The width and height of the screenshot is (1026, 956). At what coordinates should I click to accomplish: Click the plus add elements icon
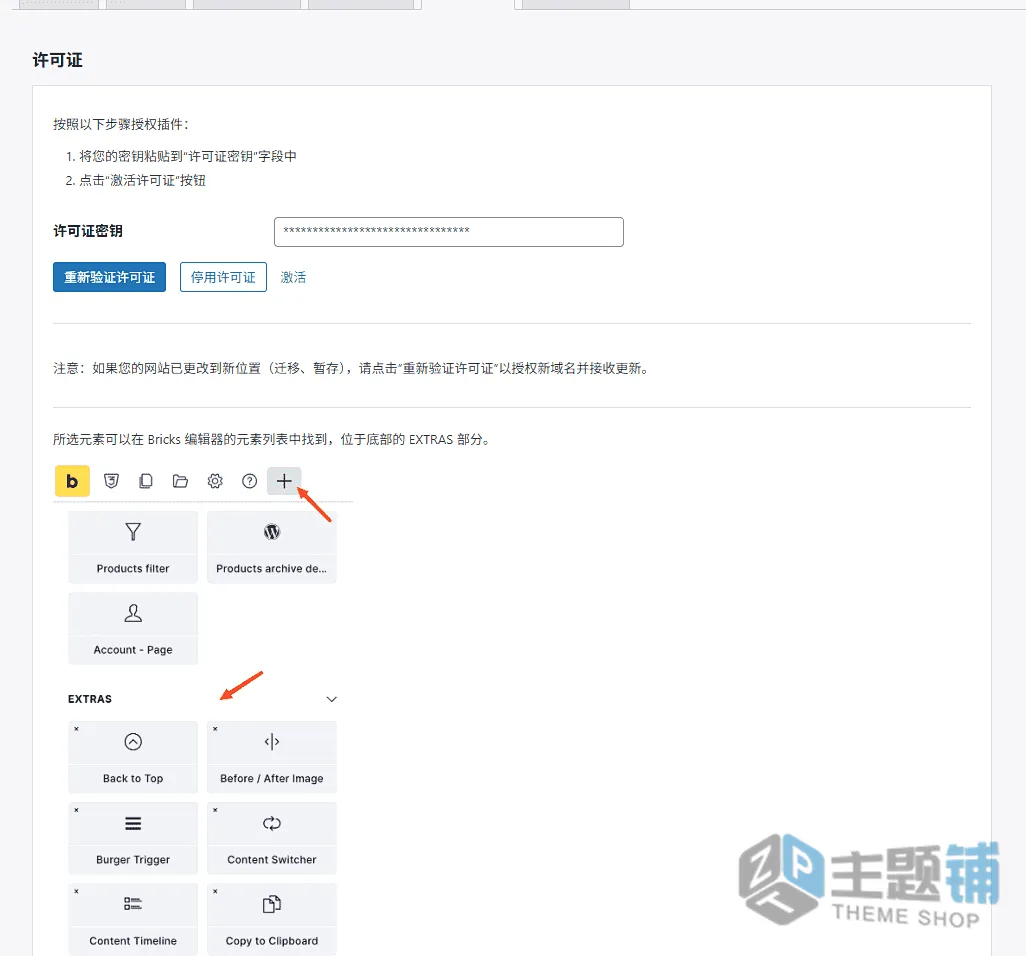284,482
